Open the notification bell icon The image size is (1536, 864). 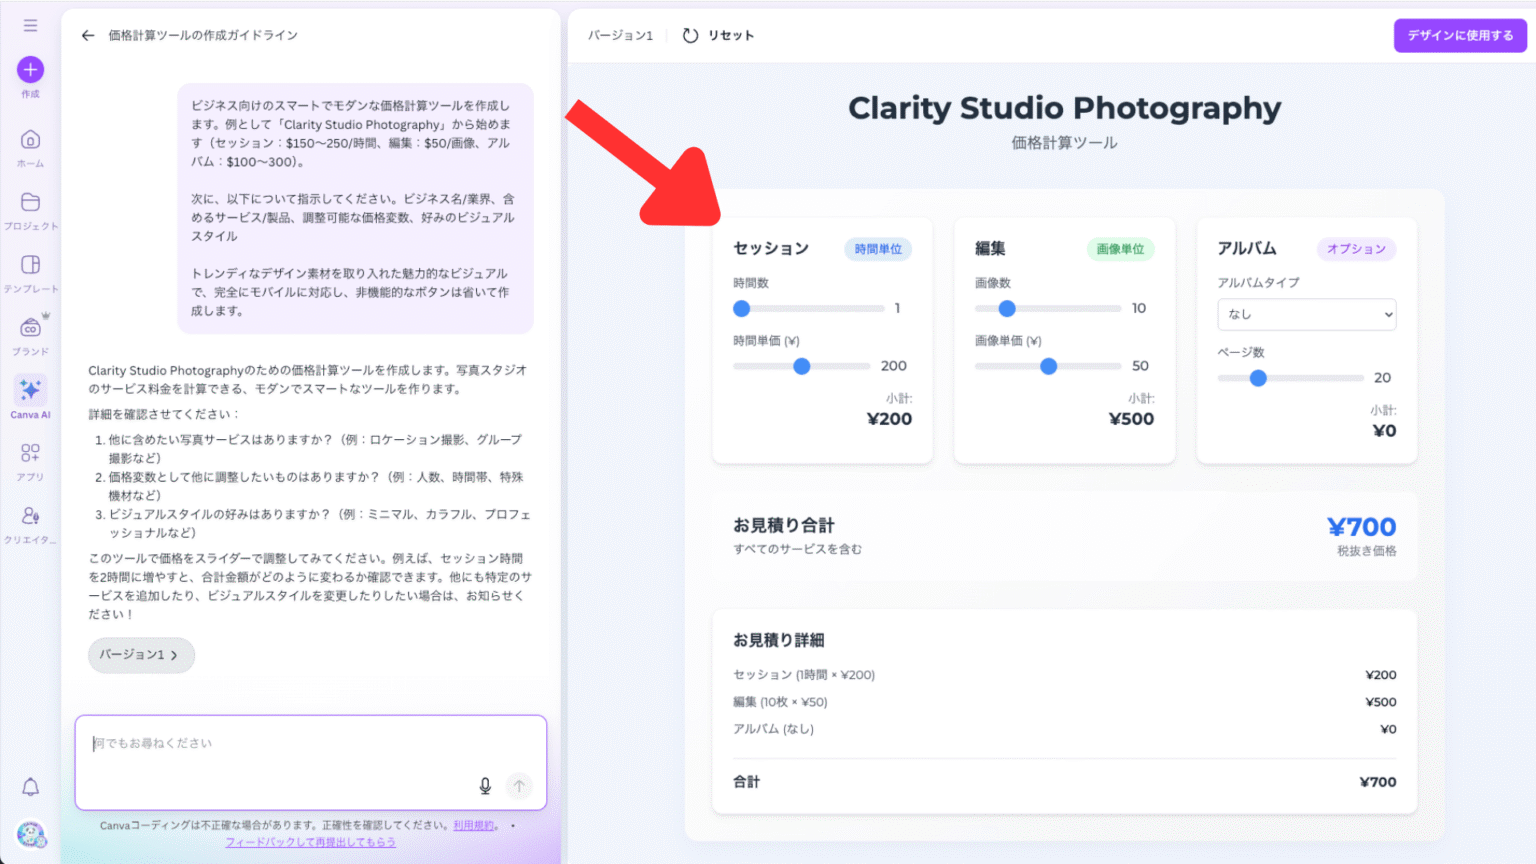tap(30, 787)
